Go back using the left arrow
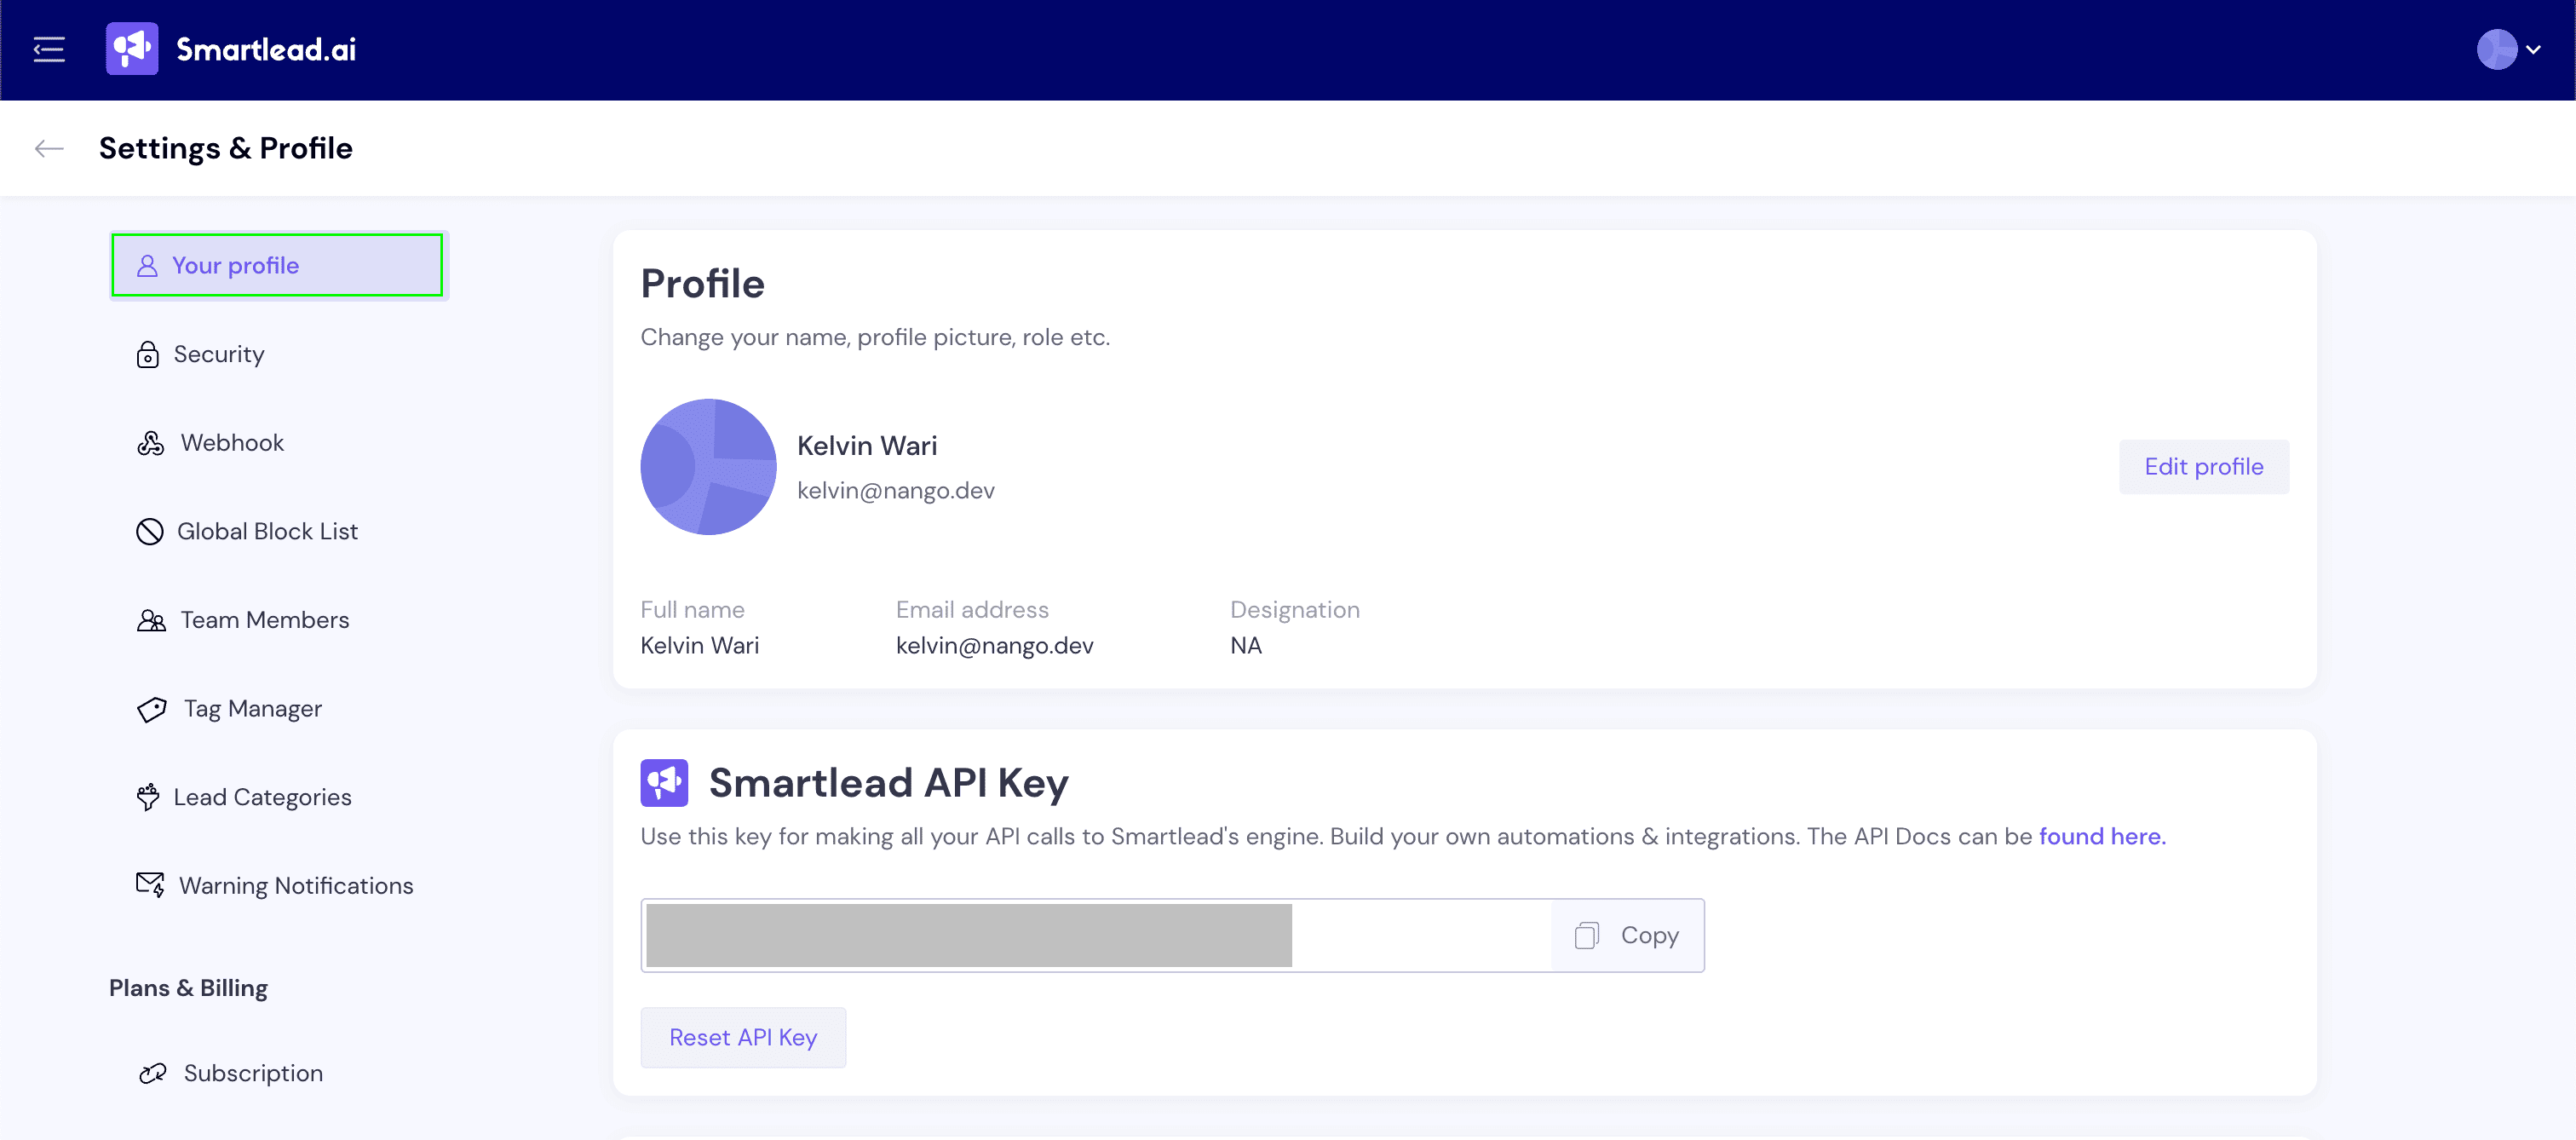2576x1140 pixels. 48,149
